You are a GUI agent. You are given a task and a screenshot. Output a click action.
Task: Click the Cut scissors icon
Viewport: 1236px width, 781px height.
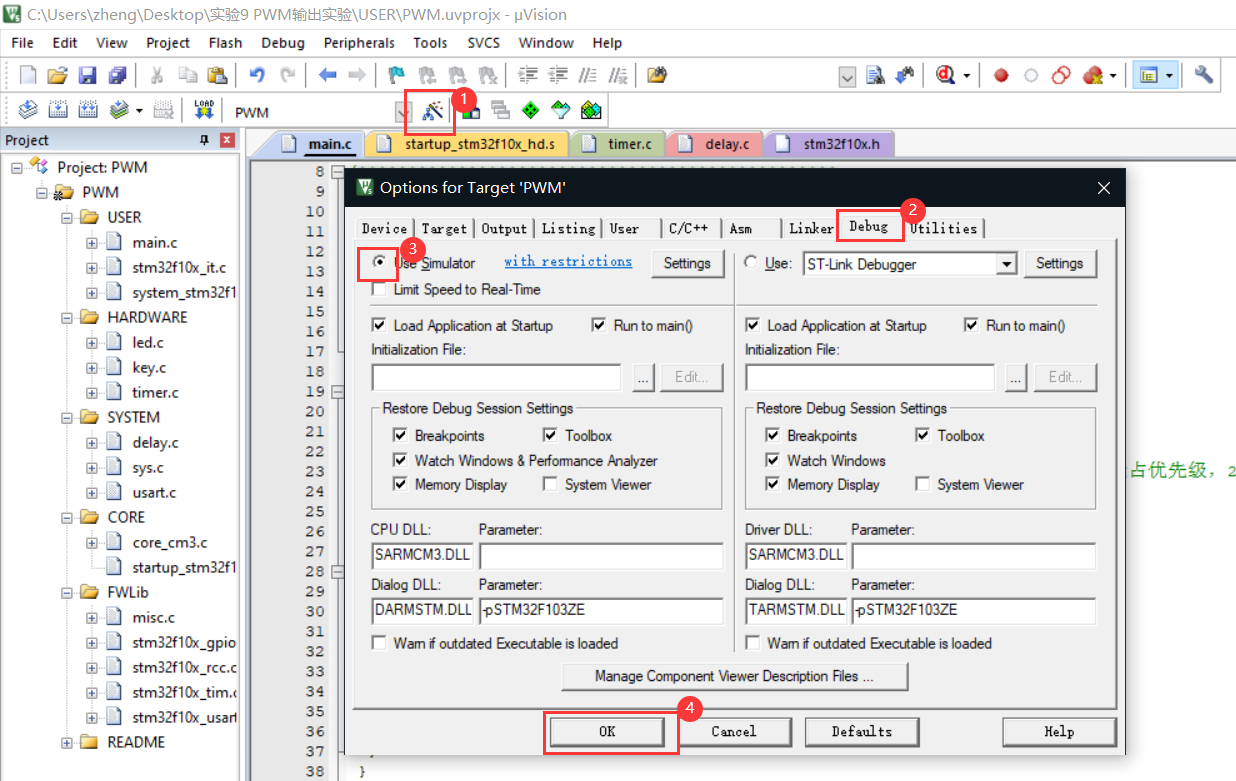[157, 75]
